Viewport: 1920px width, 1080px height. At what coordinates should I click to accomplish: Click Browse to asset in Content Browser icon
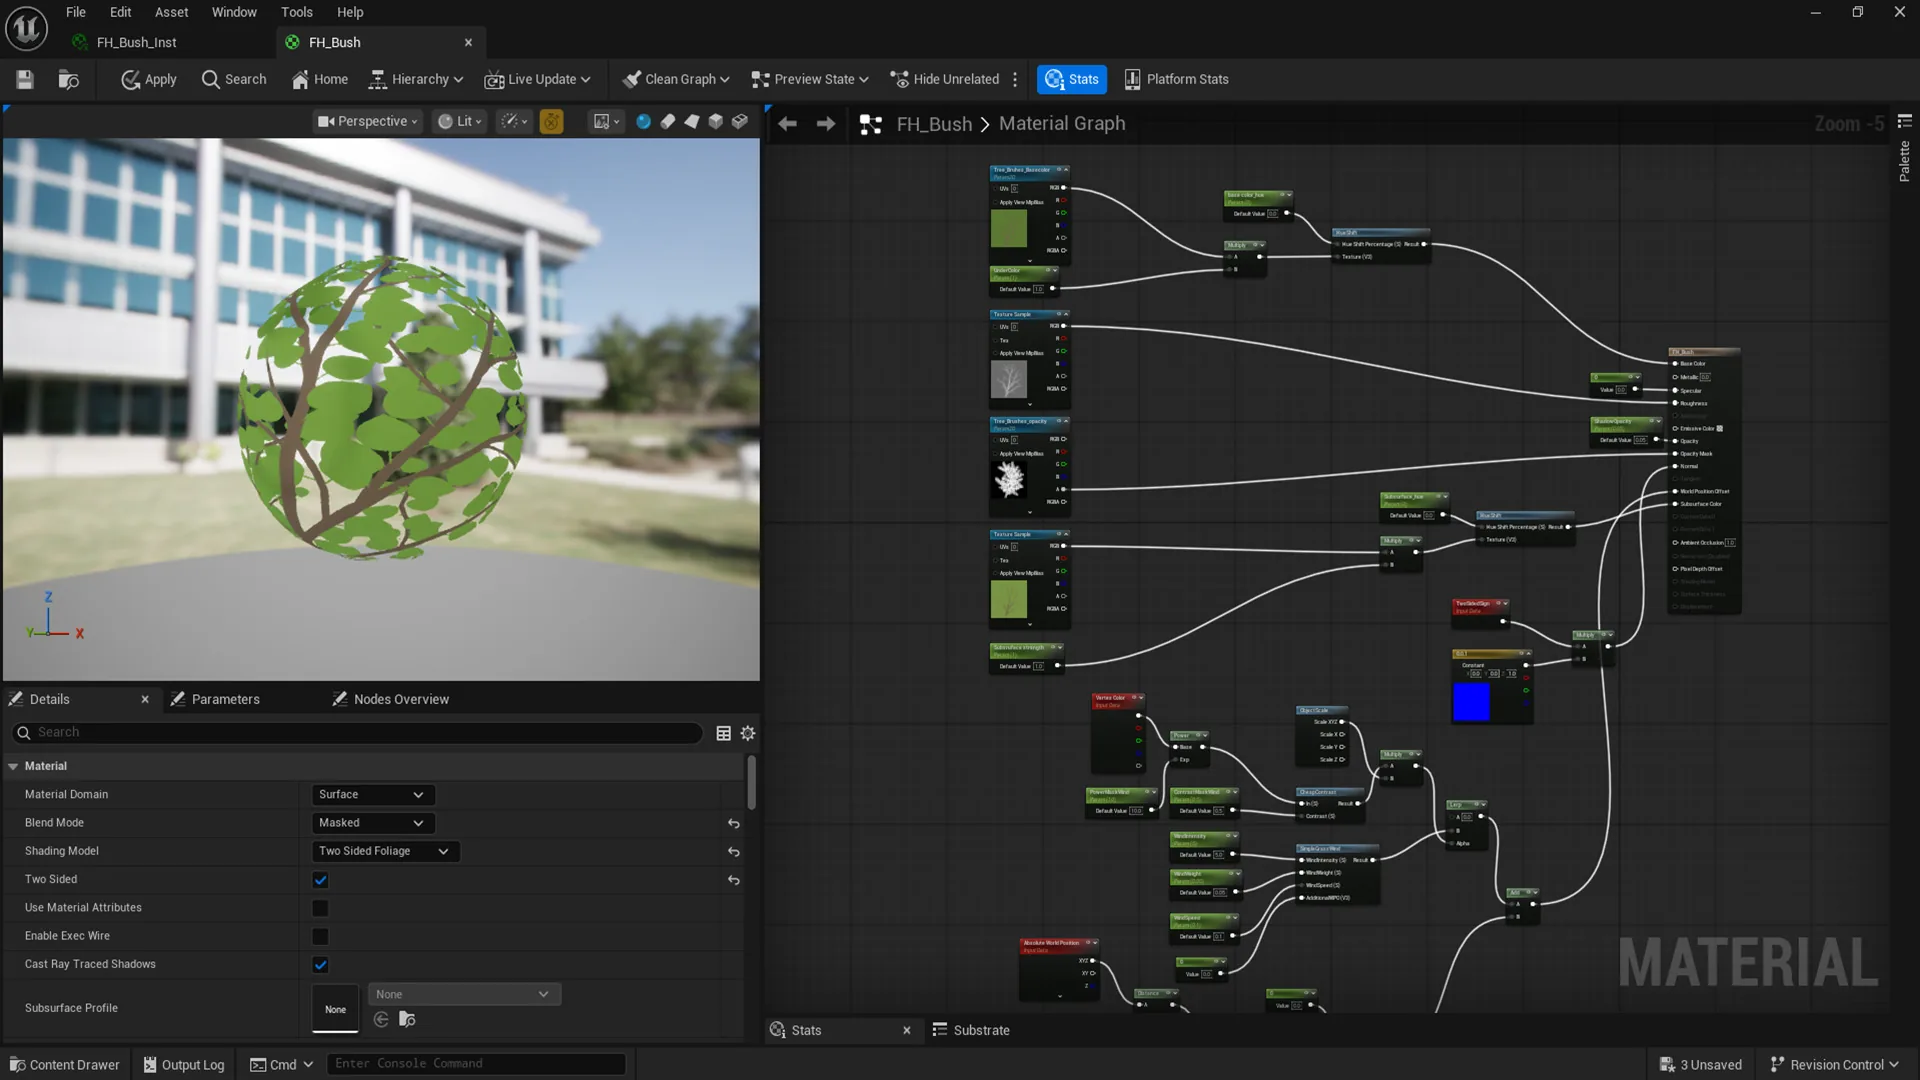[x=68, y=80]
